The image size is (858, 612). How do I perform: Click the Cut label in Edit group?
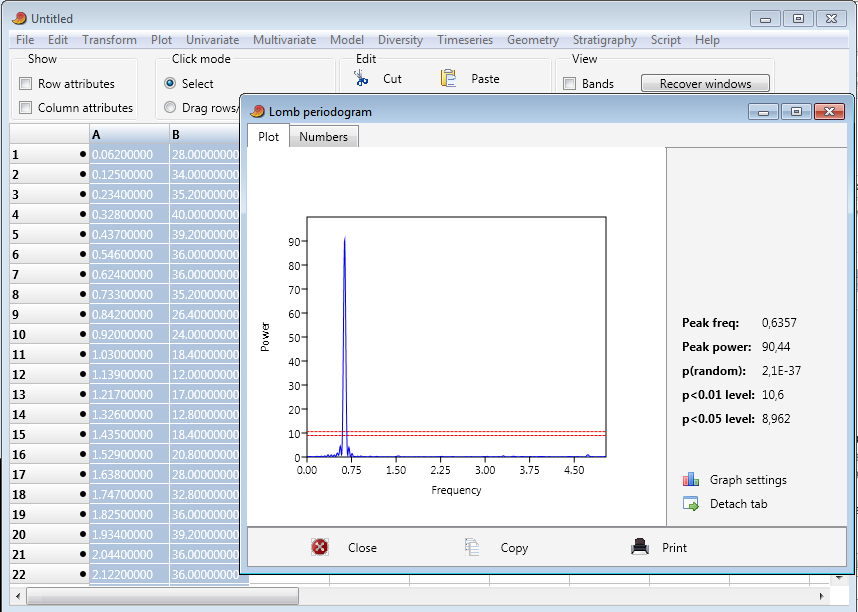click(392, 78)
